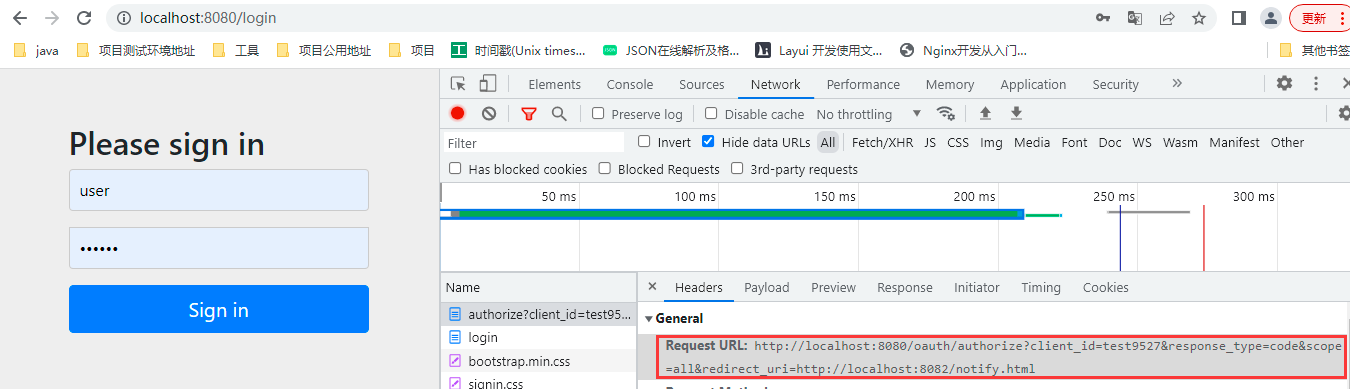This screenshot has width=1350, height=389.
Task: Open the Initiator tab of request
Action: click(977, 287)
